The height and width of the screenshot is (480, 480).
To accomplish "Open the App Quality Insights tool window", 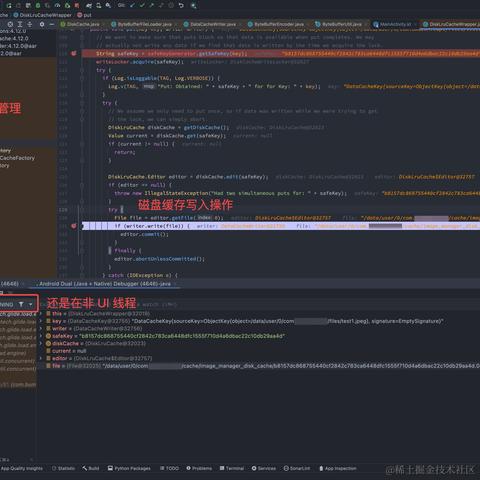I will 22,468.
